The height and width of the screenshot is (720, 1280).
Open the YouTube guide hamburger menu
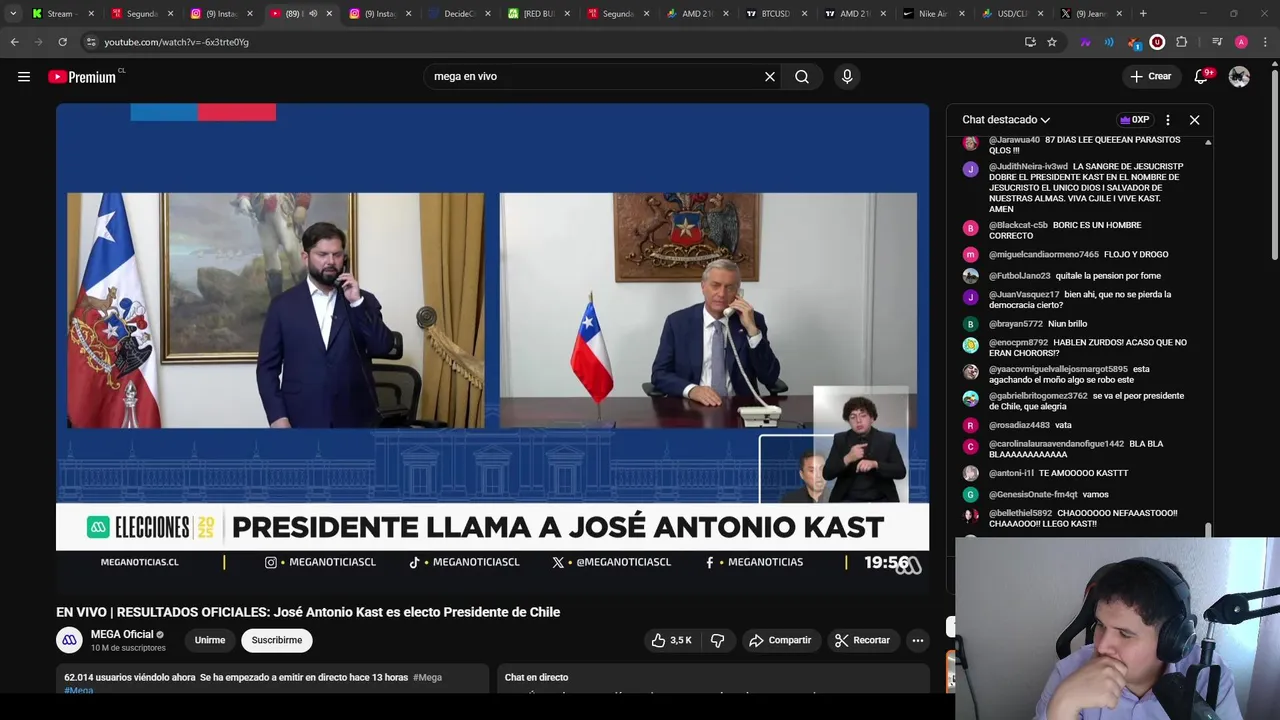(x=24, y=76)
